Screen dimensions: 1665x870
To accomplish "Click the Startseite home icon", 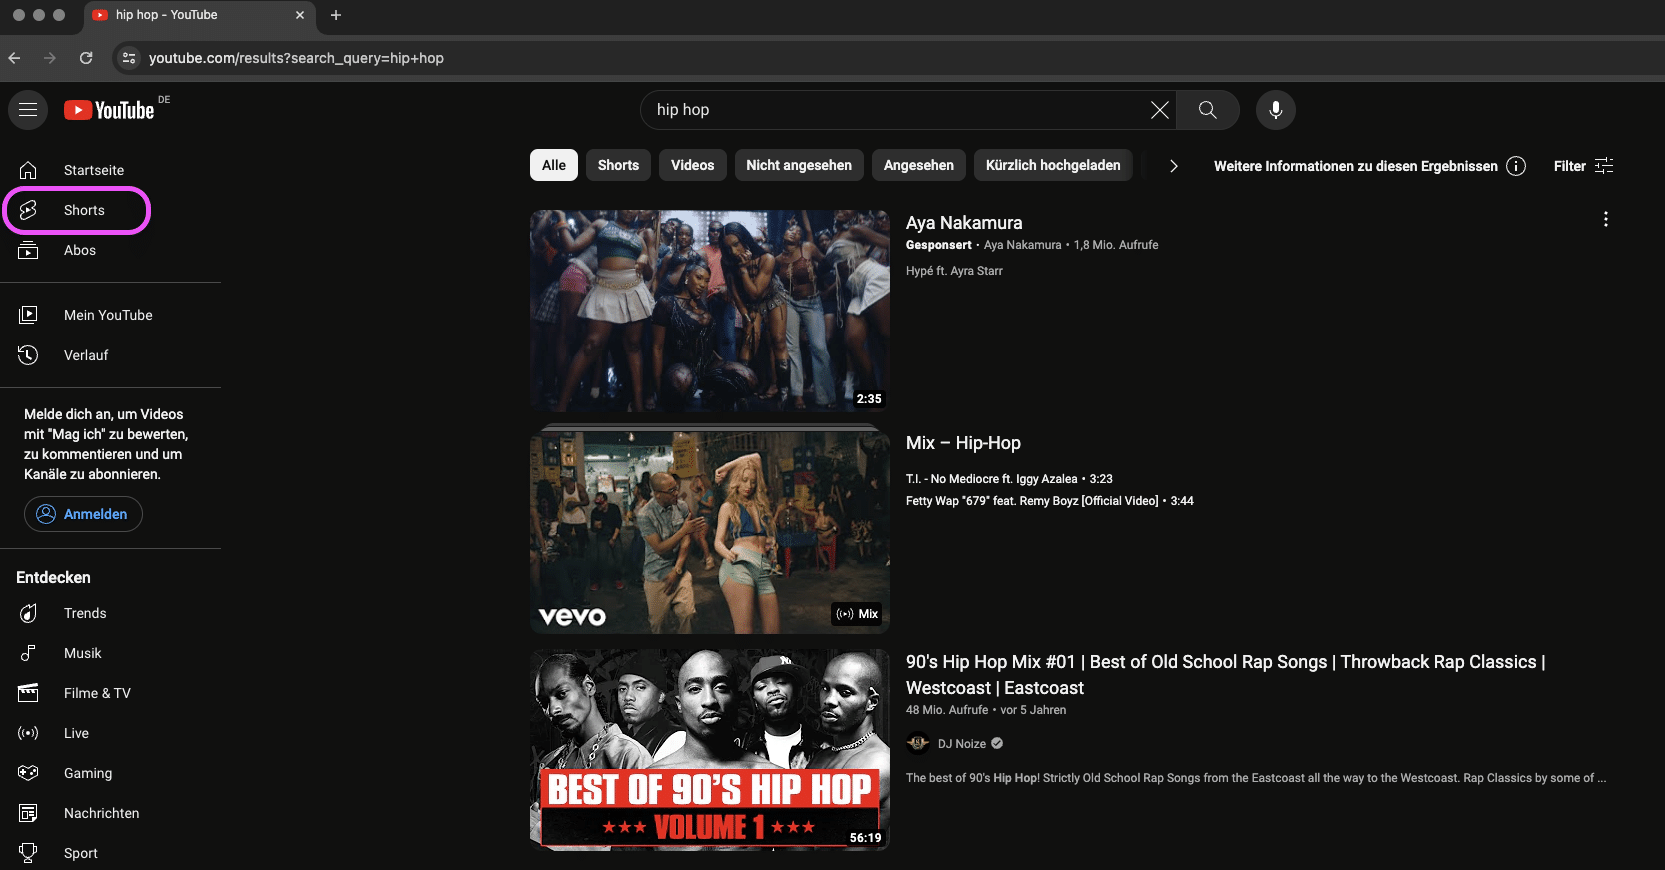I will pyautogui.click(x=28, y=170).
